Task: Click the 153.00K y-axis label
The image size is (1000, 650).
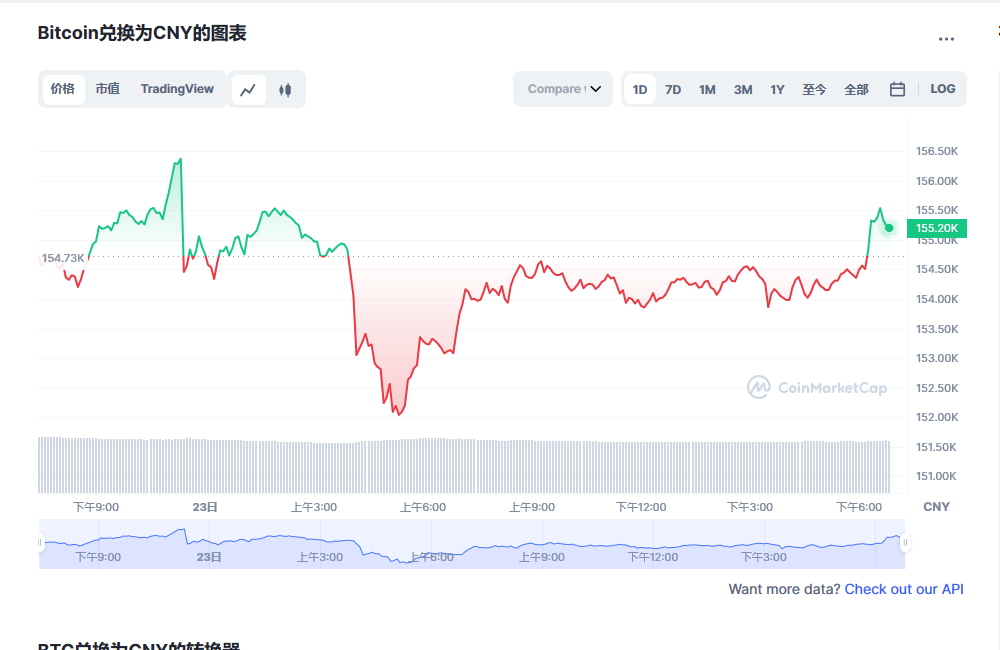Action: point(937,358)
